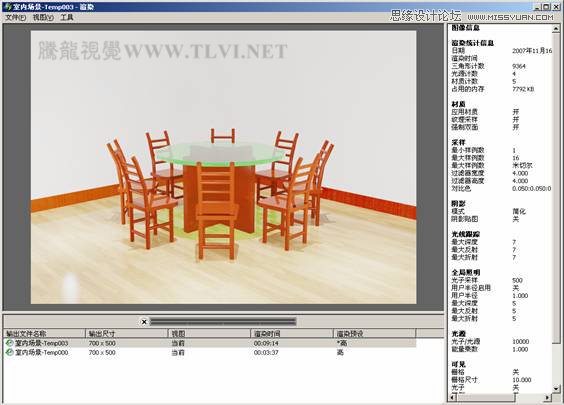Open the 工具 menu

[x=67, y=17]
